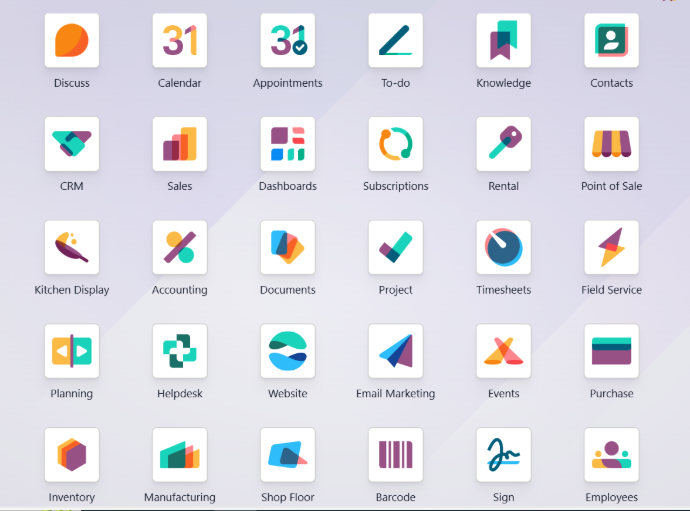
Task: Click the To-do pencil icon
Action: (x=396, y=41)
